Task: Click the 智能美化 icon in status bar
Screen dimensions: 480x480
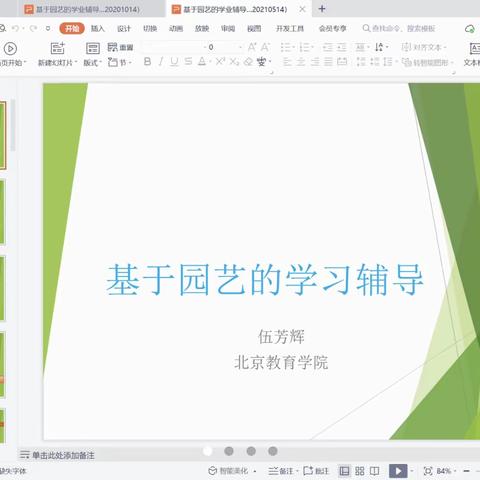Action: pyautogui.click(x=213, y=471)
